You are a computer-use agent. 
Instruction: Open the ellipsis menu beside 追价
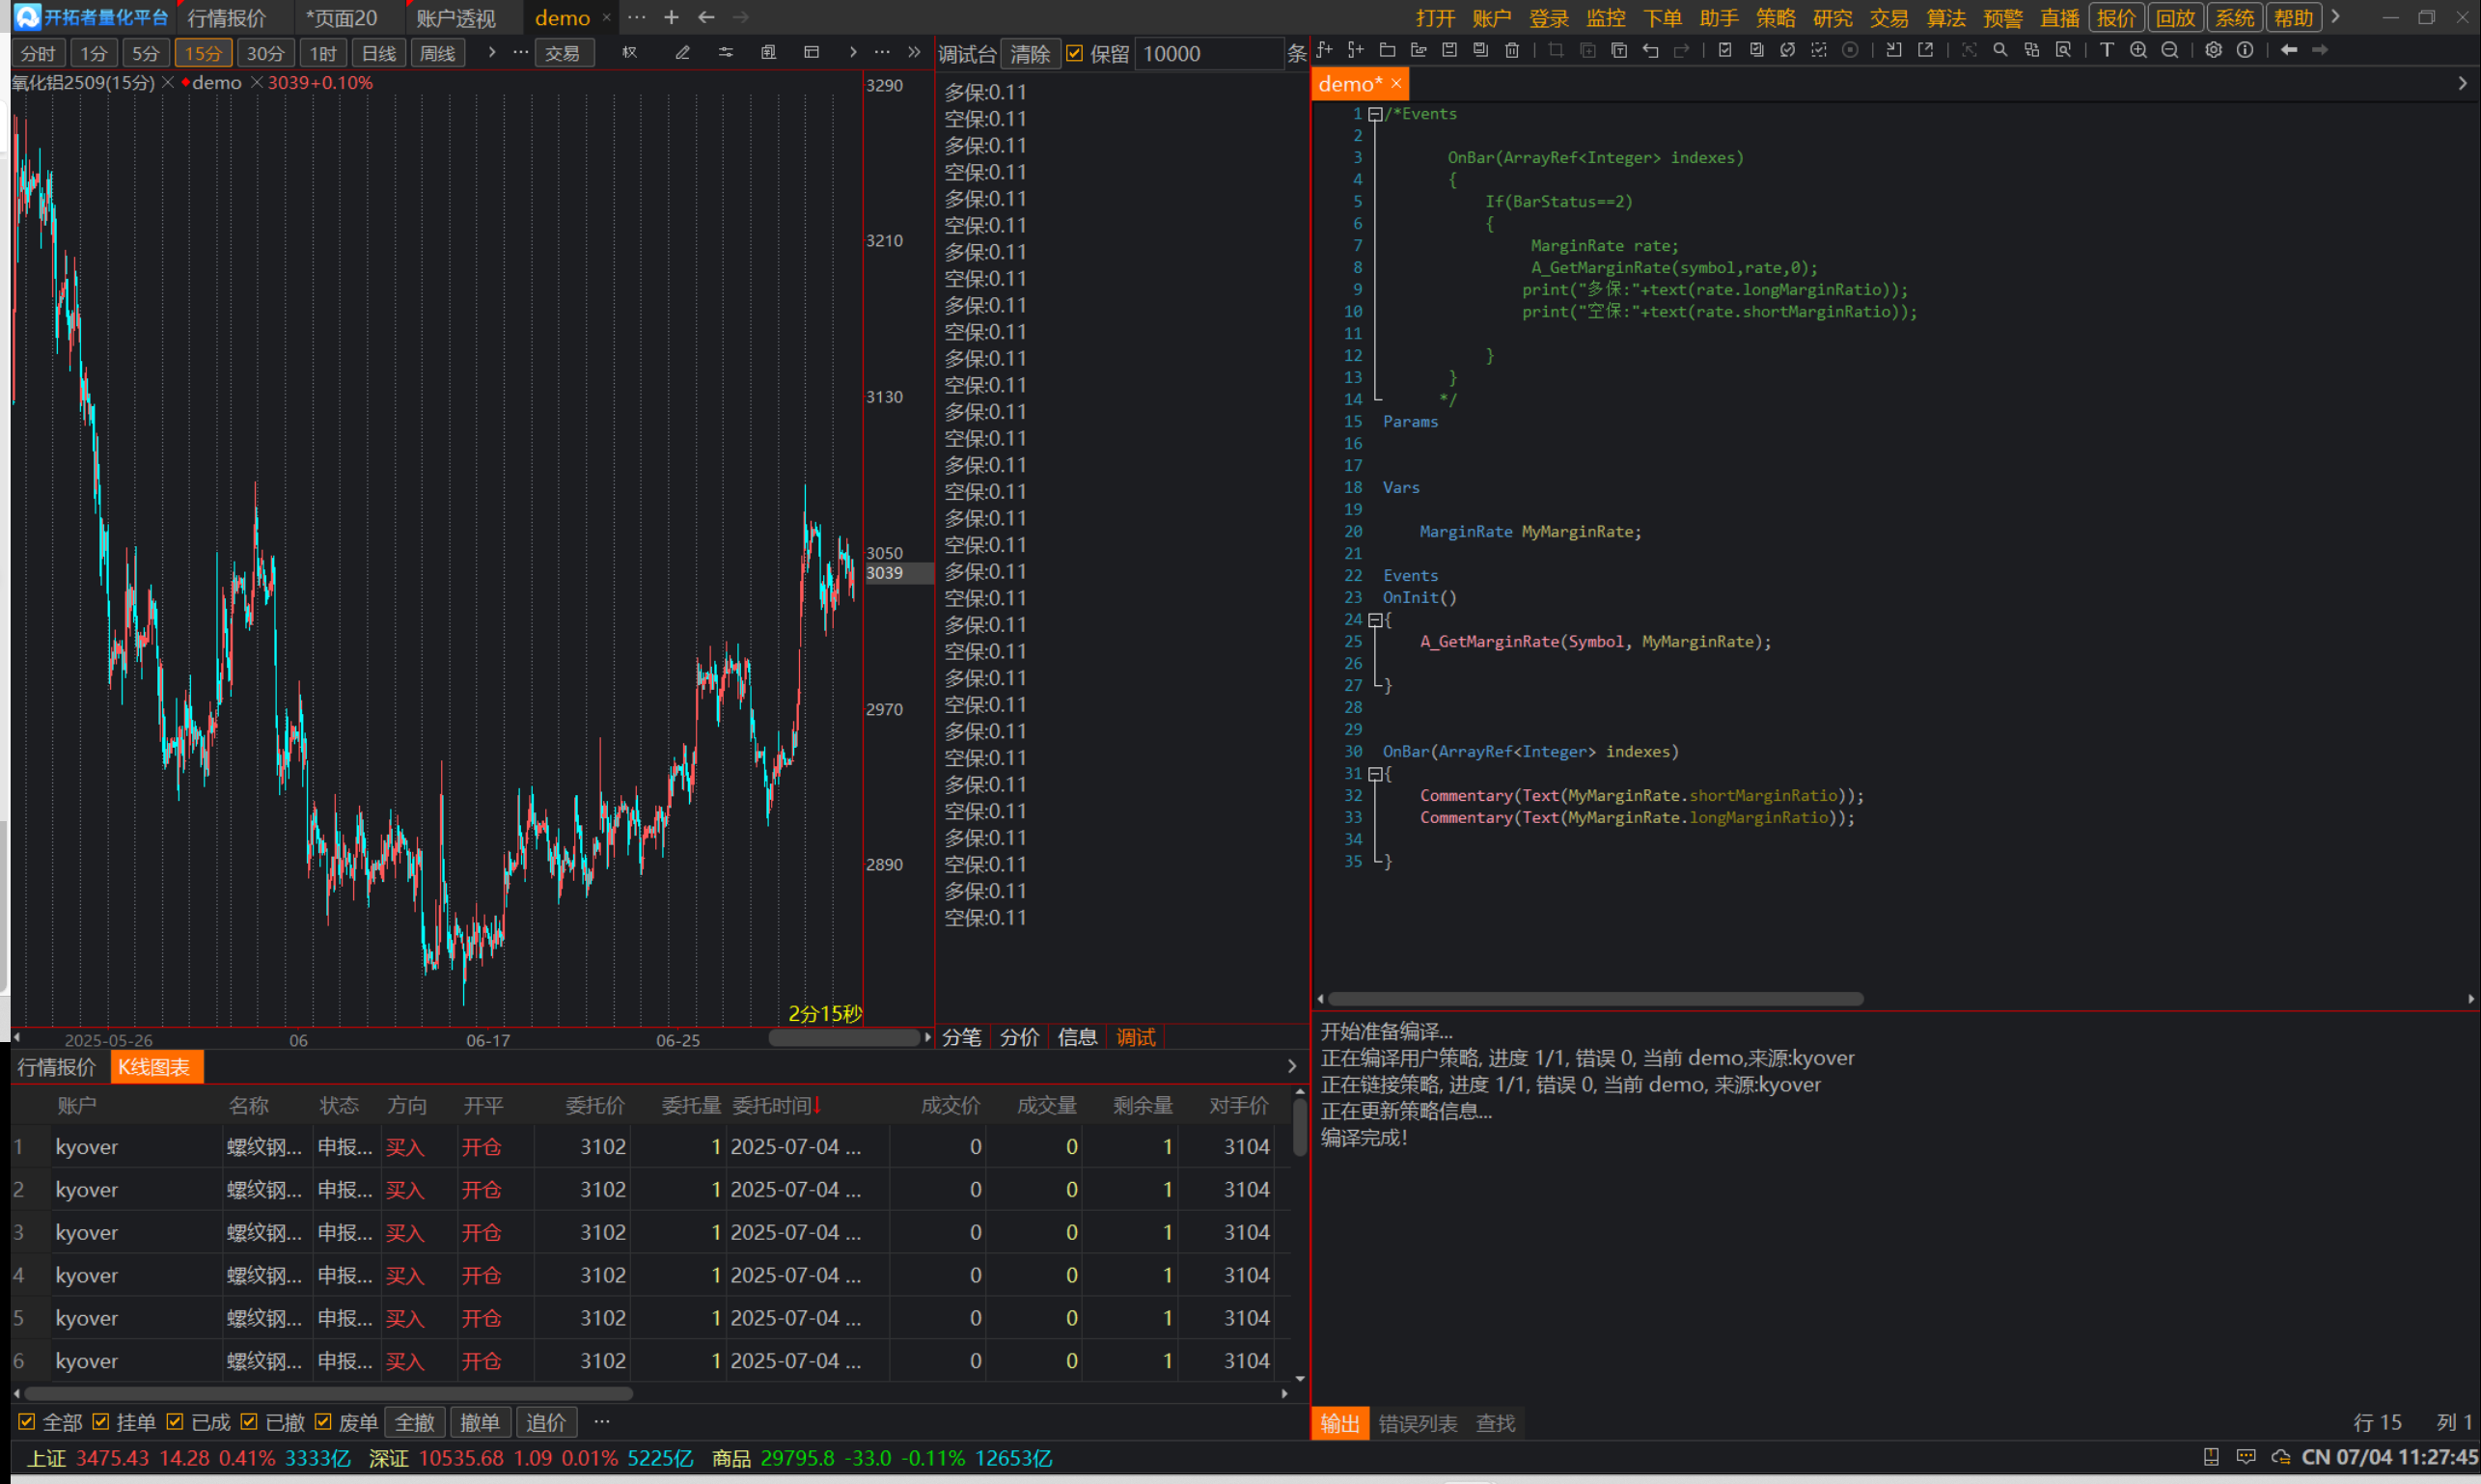click(601, 1421)
